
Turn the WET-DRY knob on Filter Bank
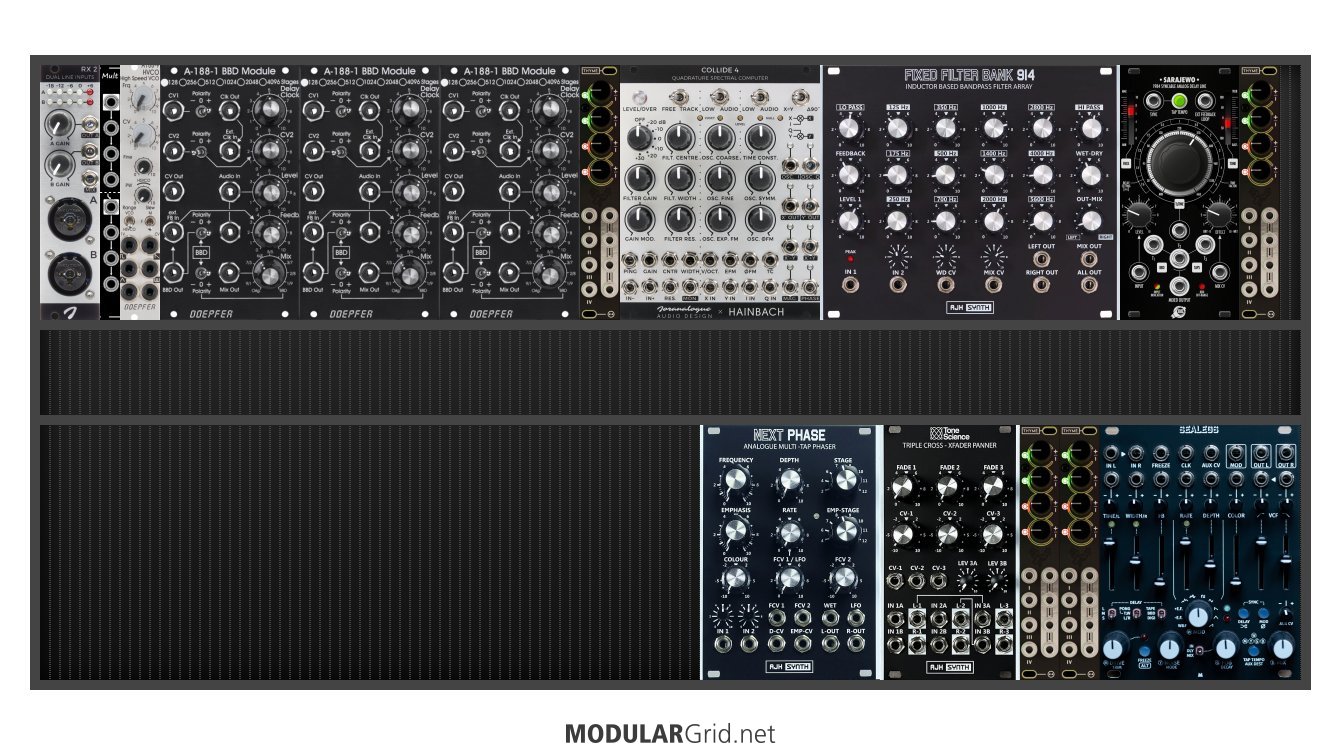click(x=1090, y=174)
